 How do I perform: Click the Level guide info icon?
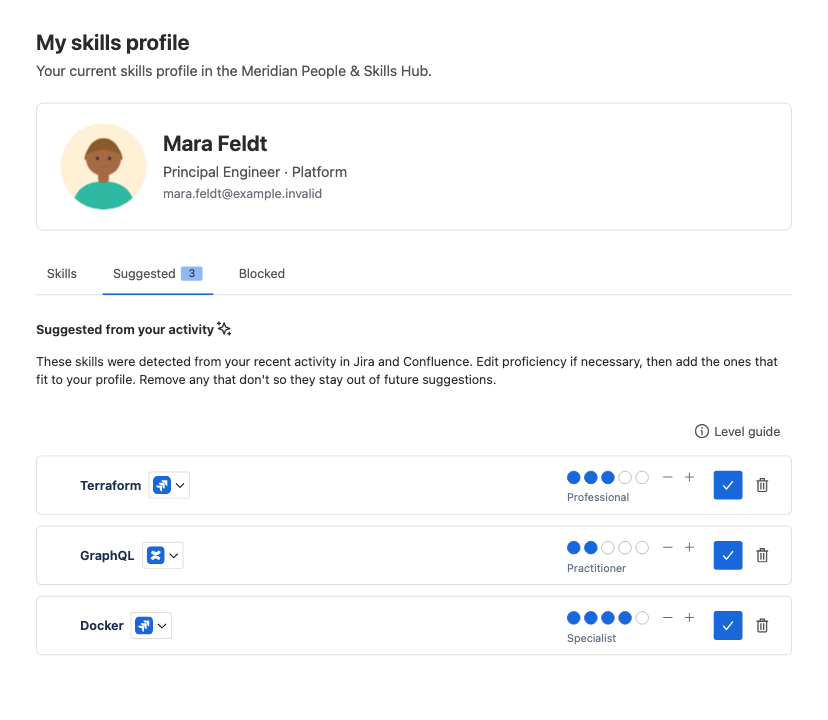tap(701, 432)
